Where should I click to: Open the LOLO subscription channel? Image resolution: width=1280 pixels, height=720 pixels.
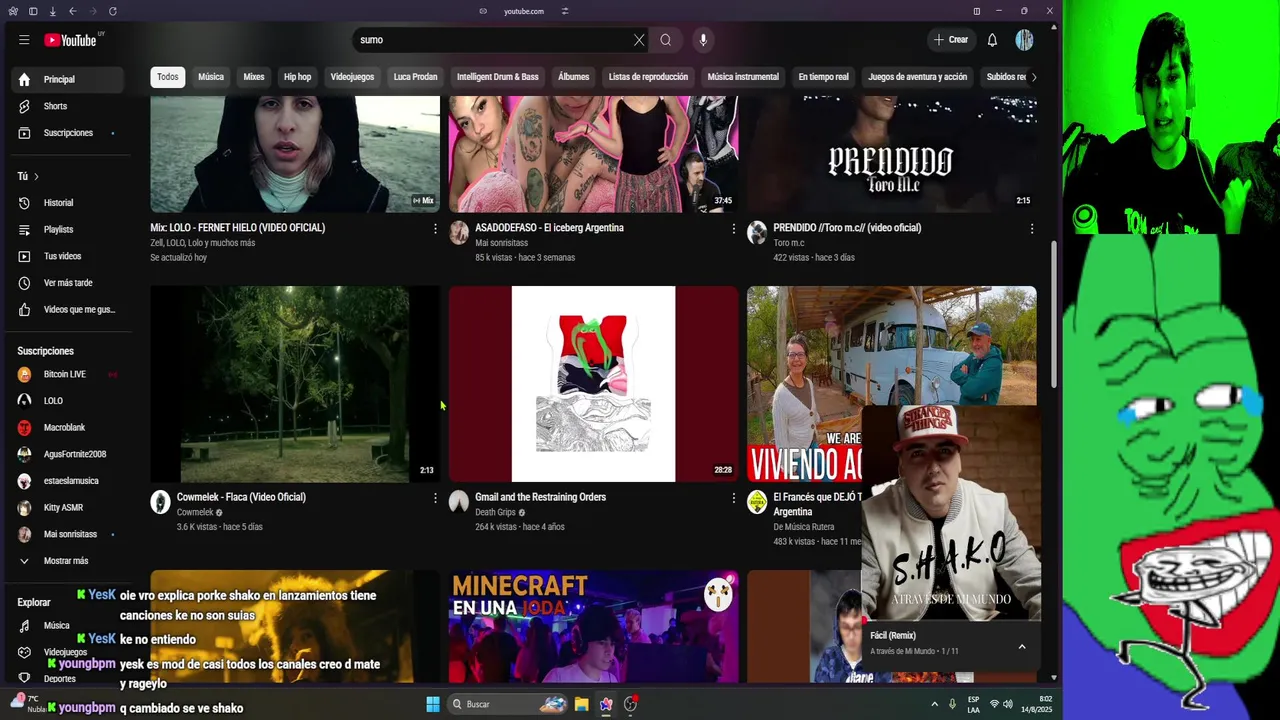pyautogui.click(x=67, y=401)
